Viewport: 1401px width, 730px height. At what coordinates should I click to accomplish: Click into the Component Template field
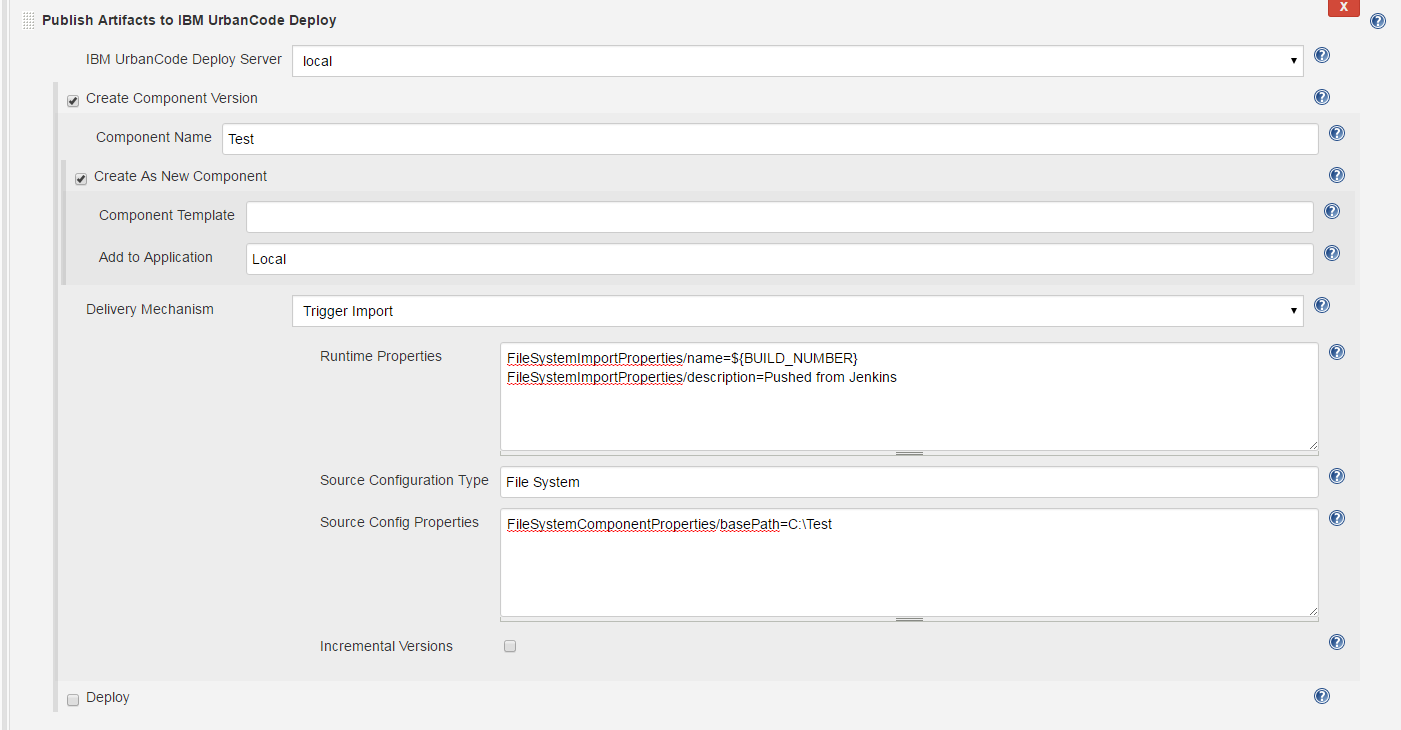click(x=779, y=217)
